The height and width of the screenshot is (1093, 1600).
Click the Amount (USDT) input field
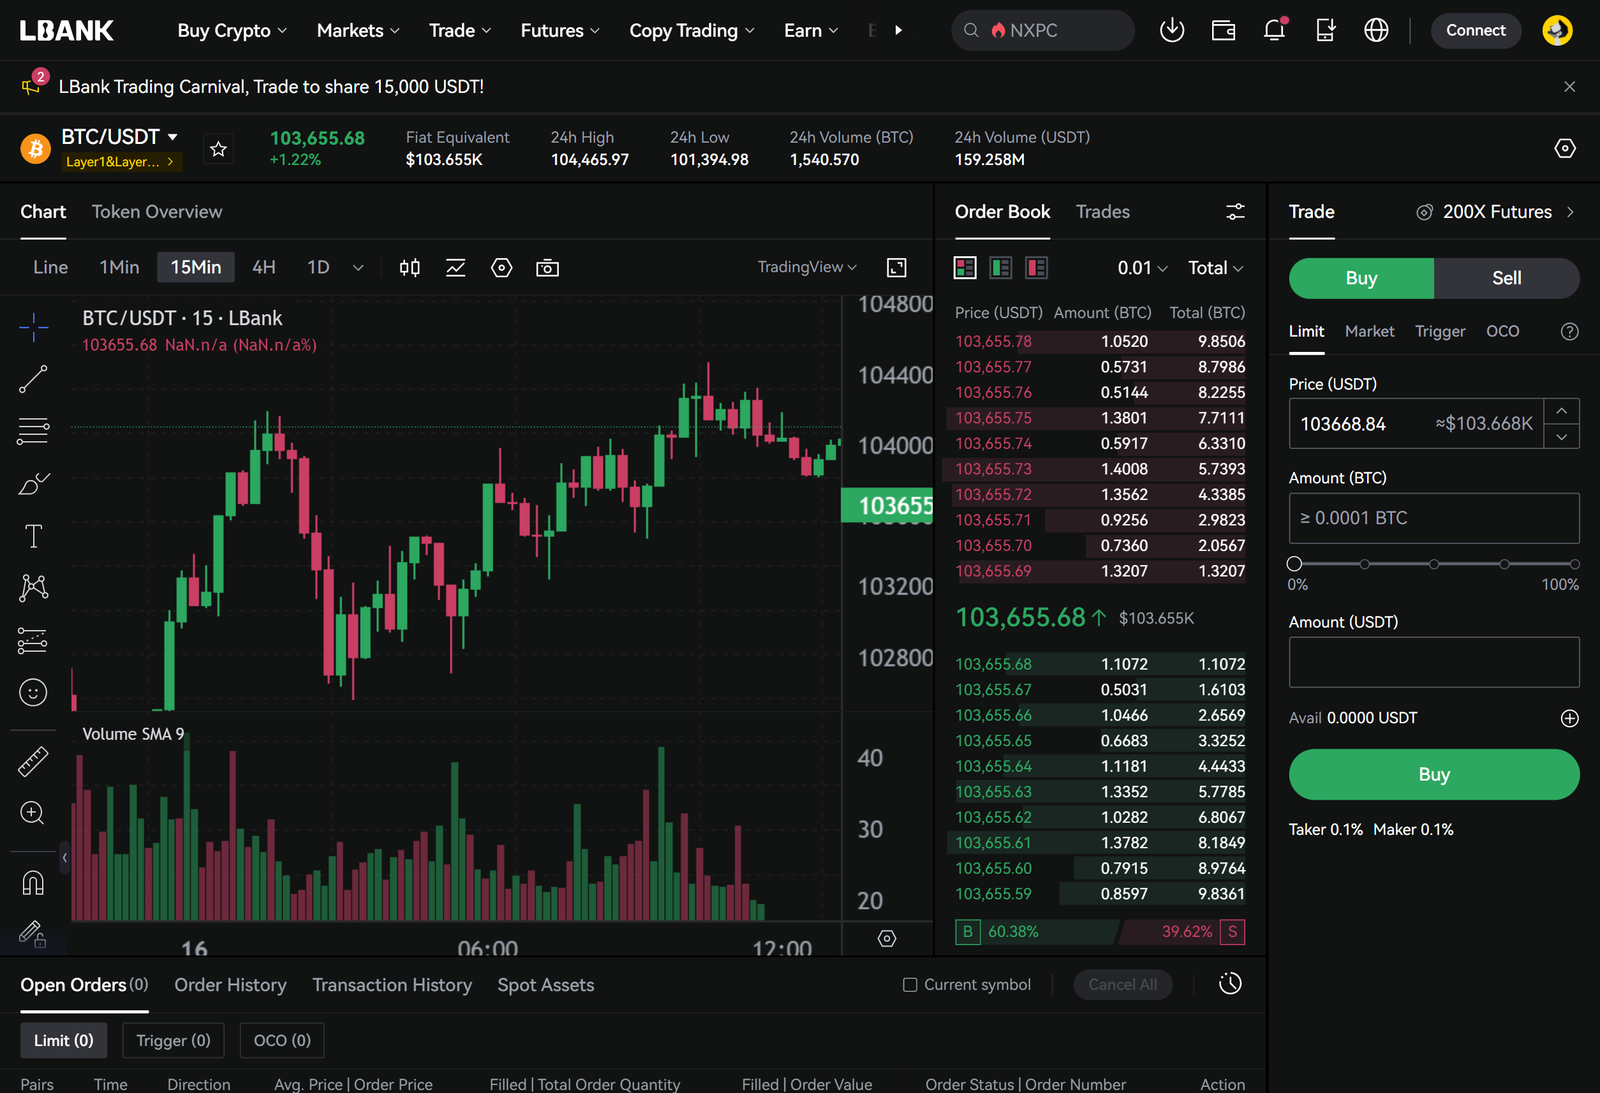pos(1434,662)
